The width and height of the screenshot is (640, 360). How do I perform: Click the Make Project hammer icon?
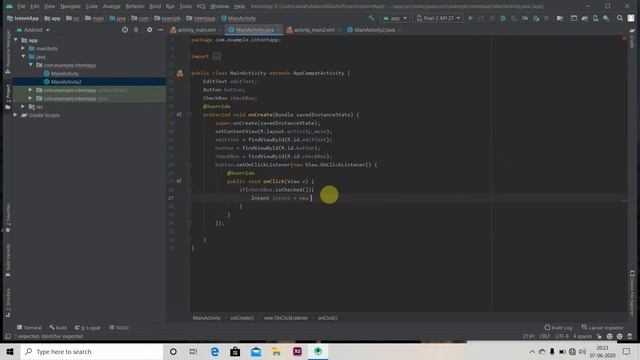[x=371, y=18]
